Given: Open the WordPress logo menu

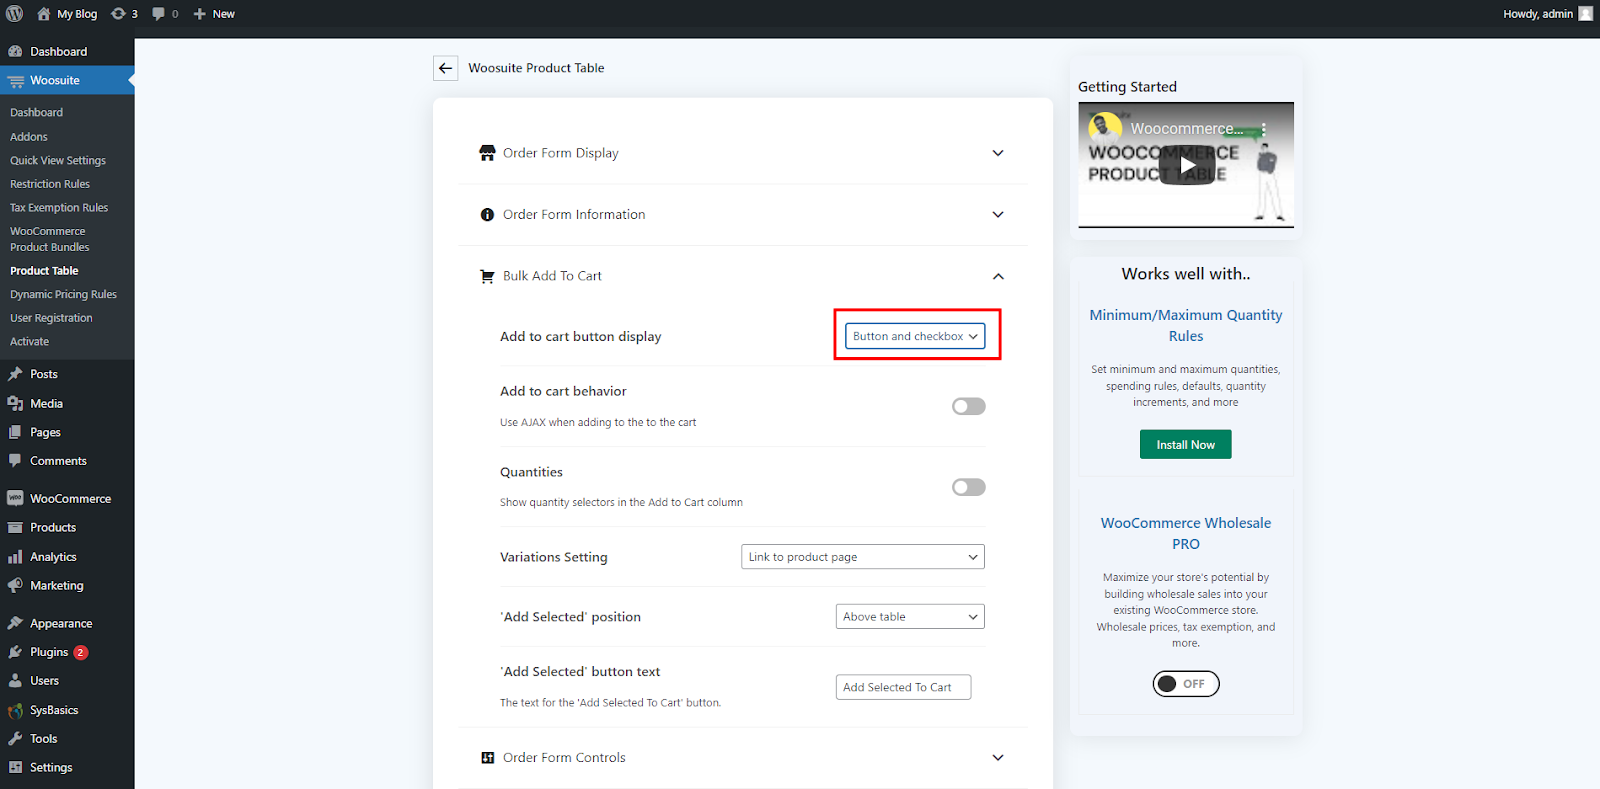Looking at the screenshot, I should [15, 14].
